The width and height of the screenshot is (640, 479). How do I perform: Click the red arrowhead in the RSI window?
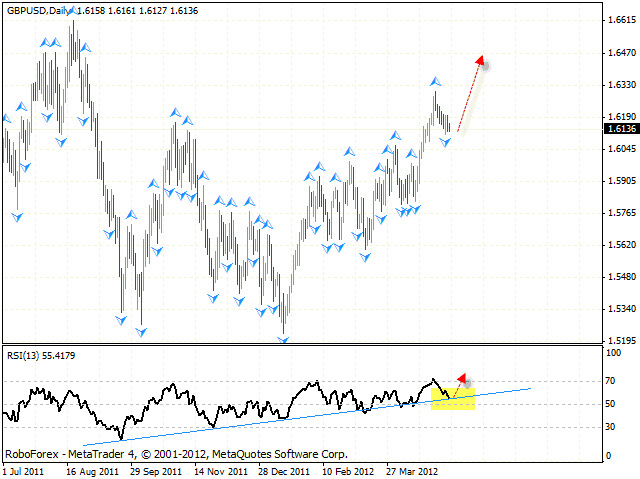(x=462, y=379)
